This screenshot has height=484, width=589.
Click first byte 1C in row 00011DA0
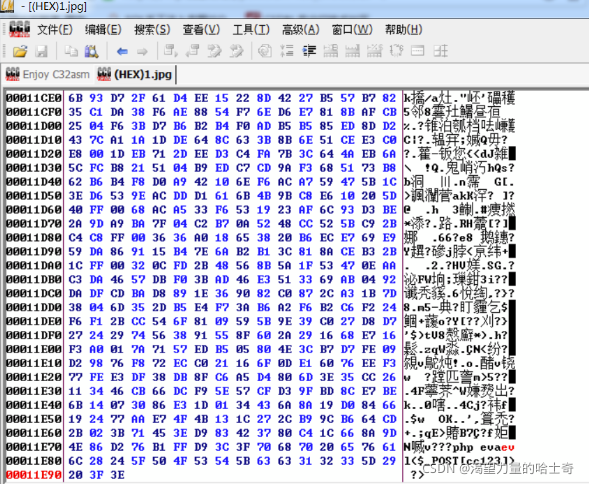coord(75,266)
